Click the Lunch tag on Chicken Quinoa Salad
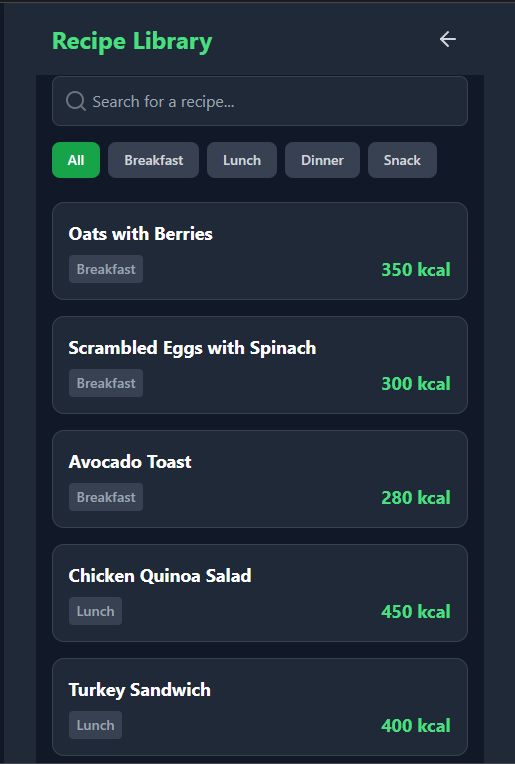 [95, 611]
